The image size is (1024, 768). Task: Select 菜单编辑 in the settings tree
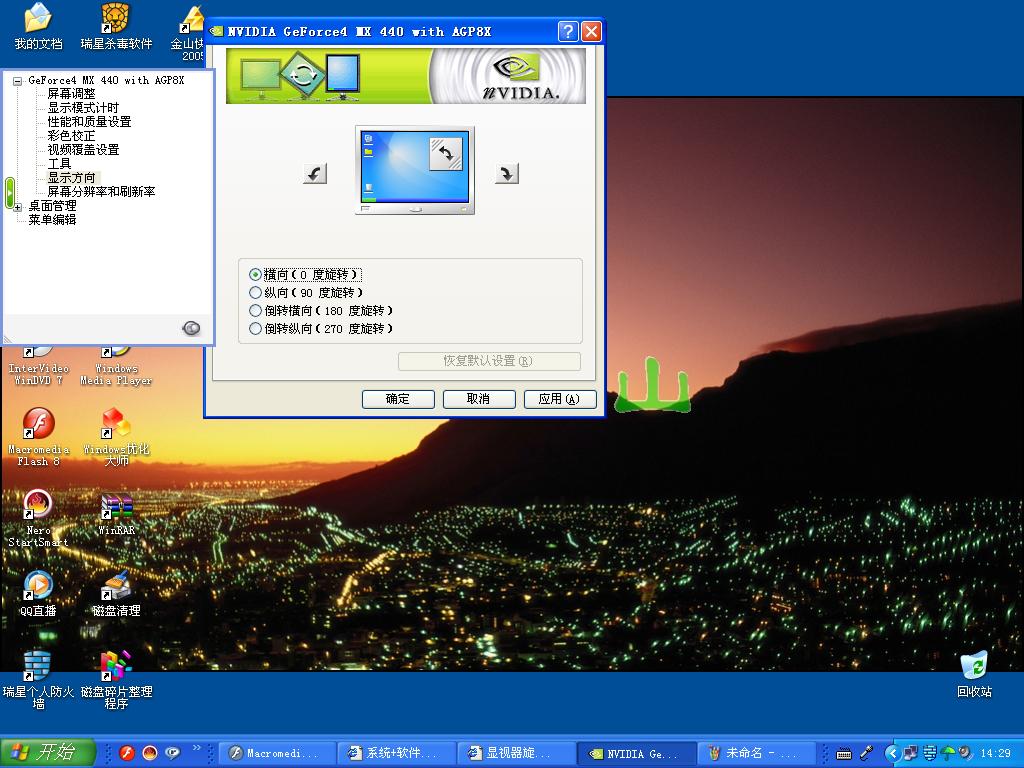(x=52, y=219)
